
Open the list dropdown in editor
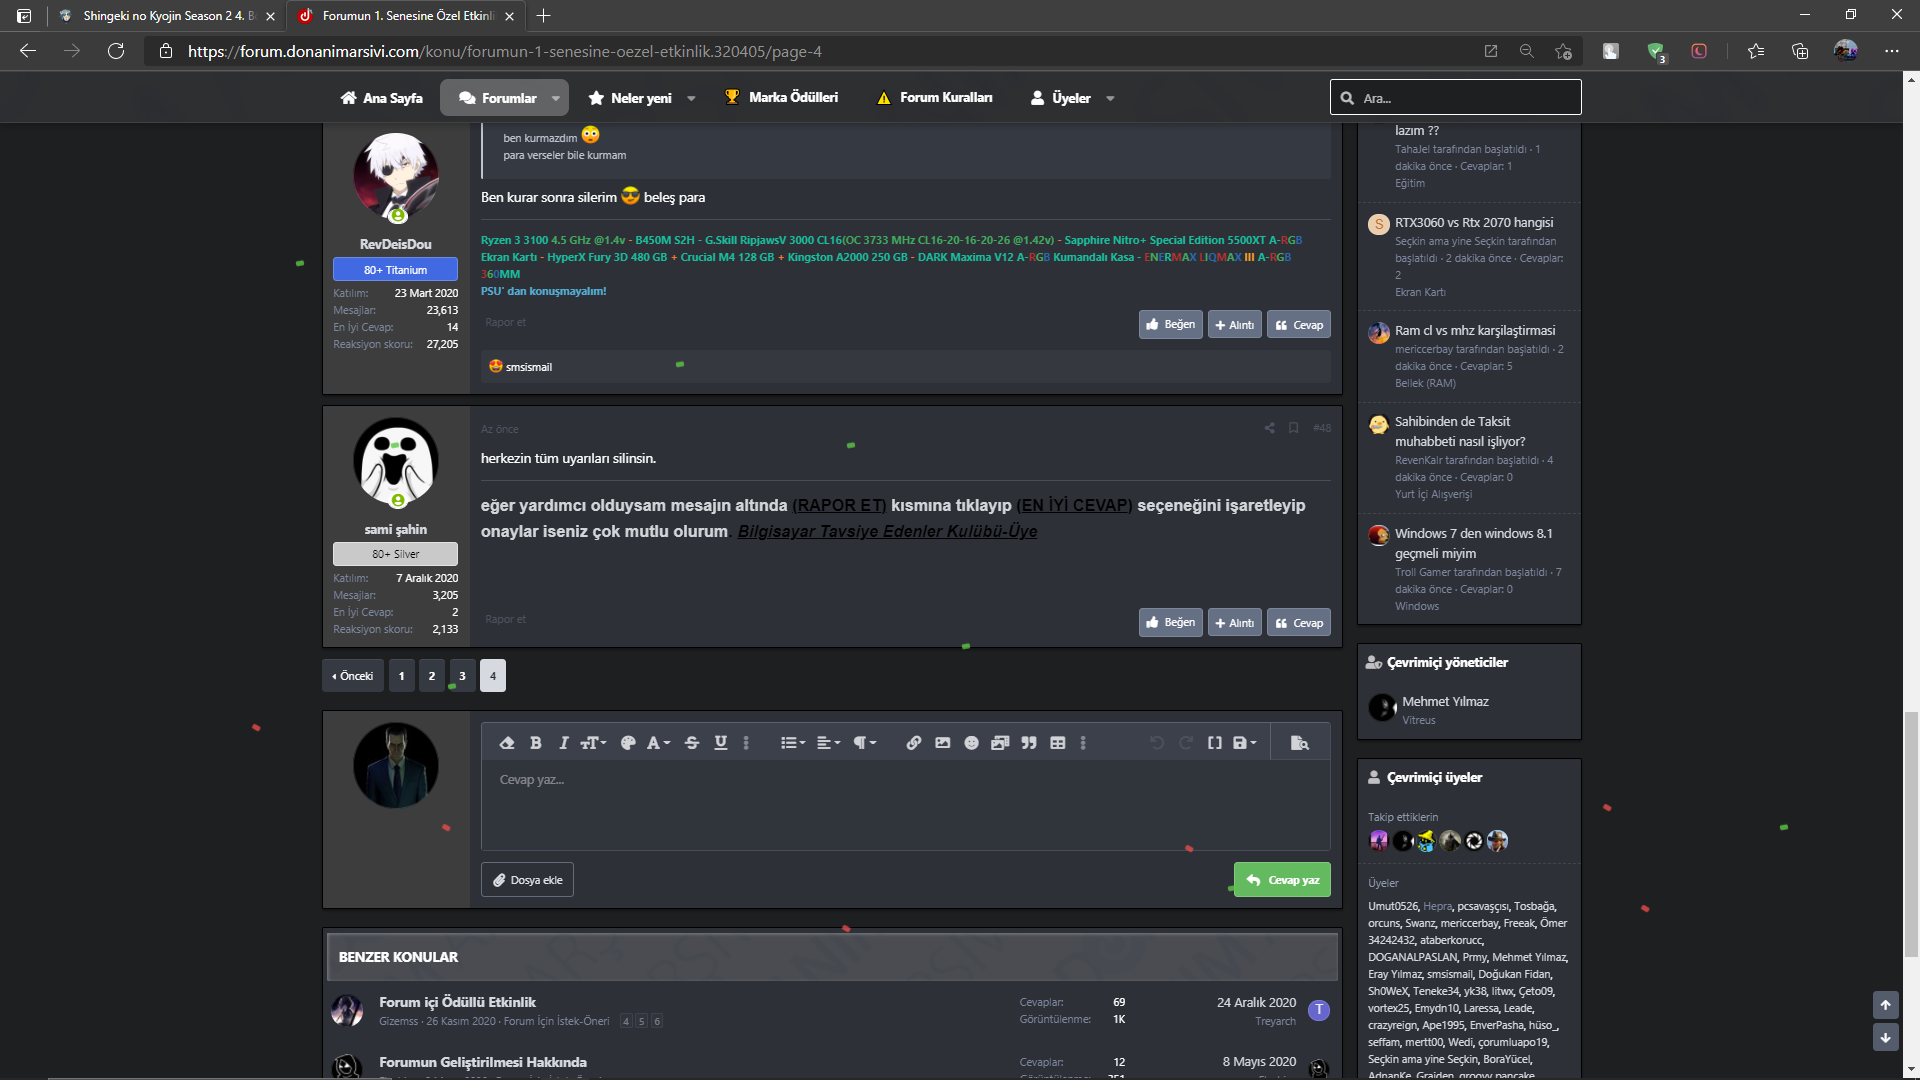[793, 743]
